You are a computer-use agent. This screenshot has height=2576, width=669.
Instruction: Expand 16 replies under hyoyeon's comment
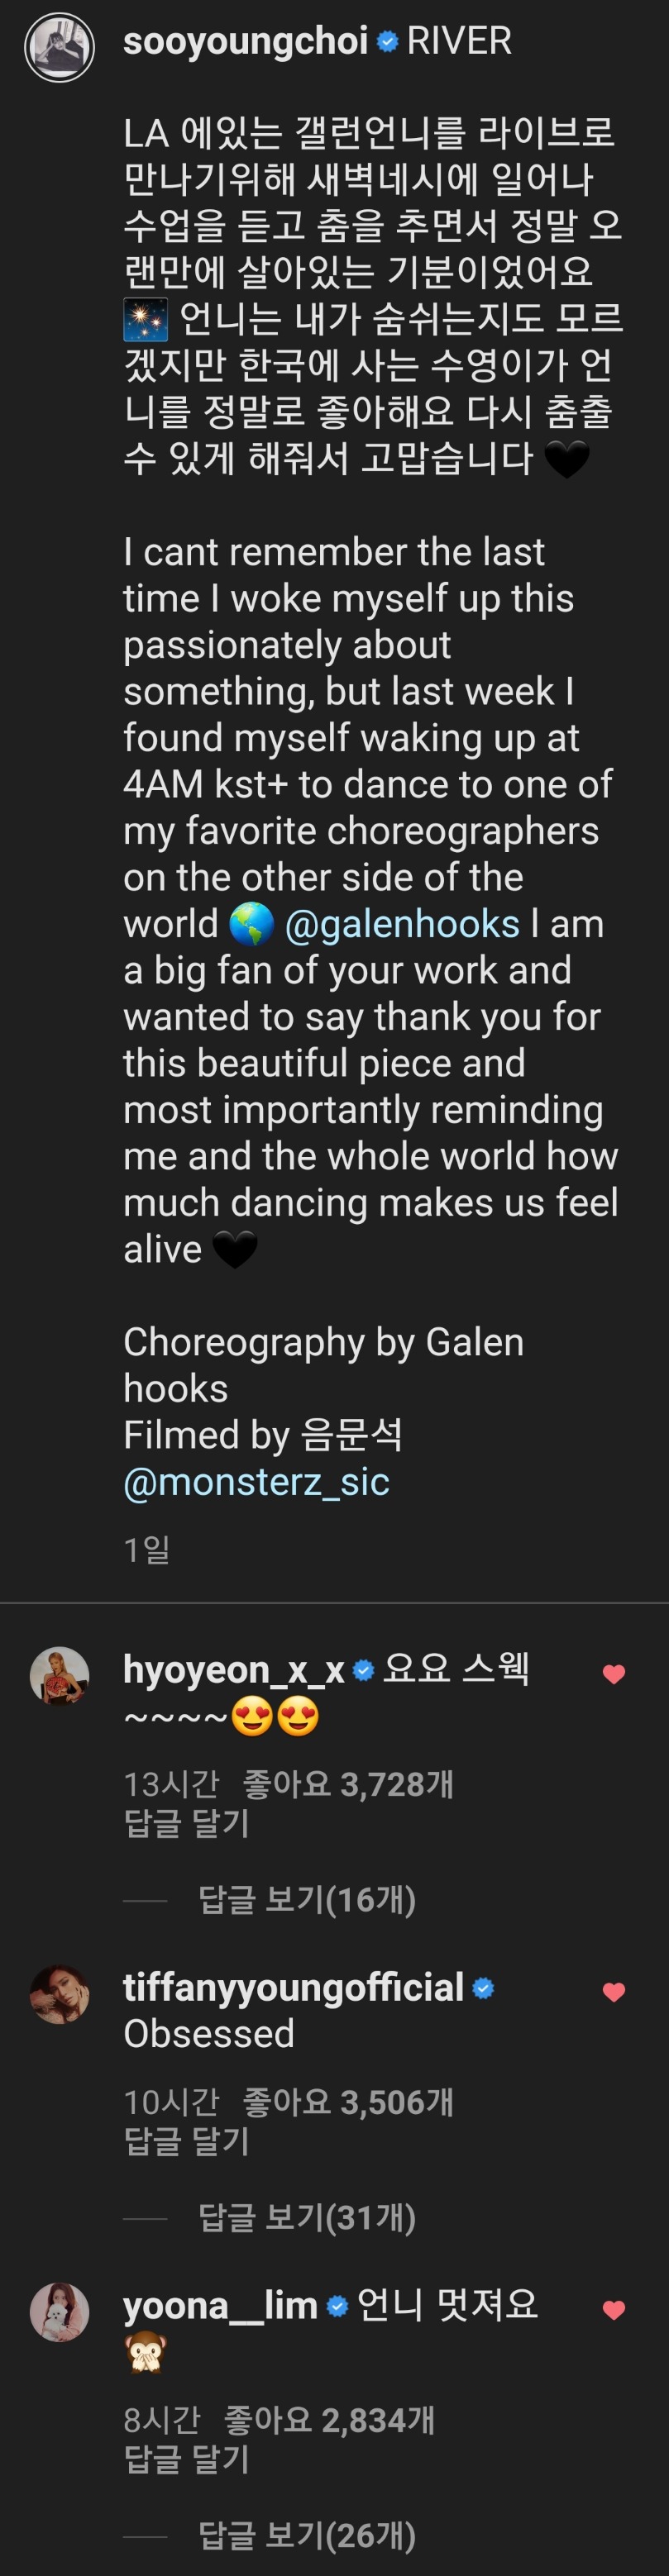pos(306,1898)
